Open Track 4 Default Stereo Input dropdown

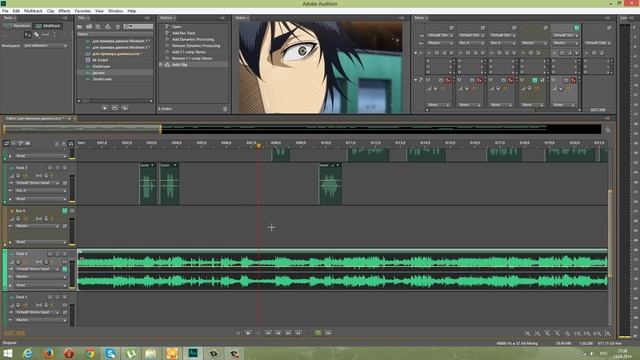tap(38, 269)
